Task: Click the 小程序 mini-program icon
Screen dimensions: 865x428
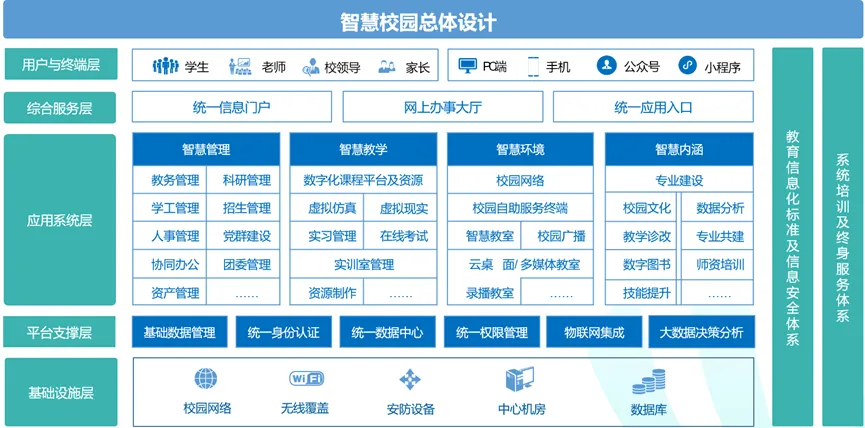Action: 687,66
